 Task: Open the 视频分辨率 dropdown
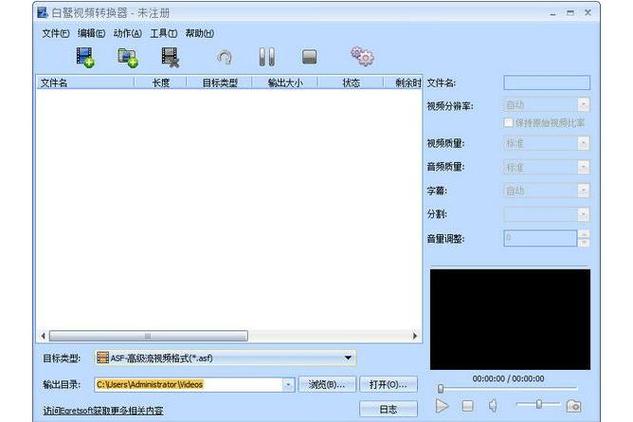pos(583,105)
